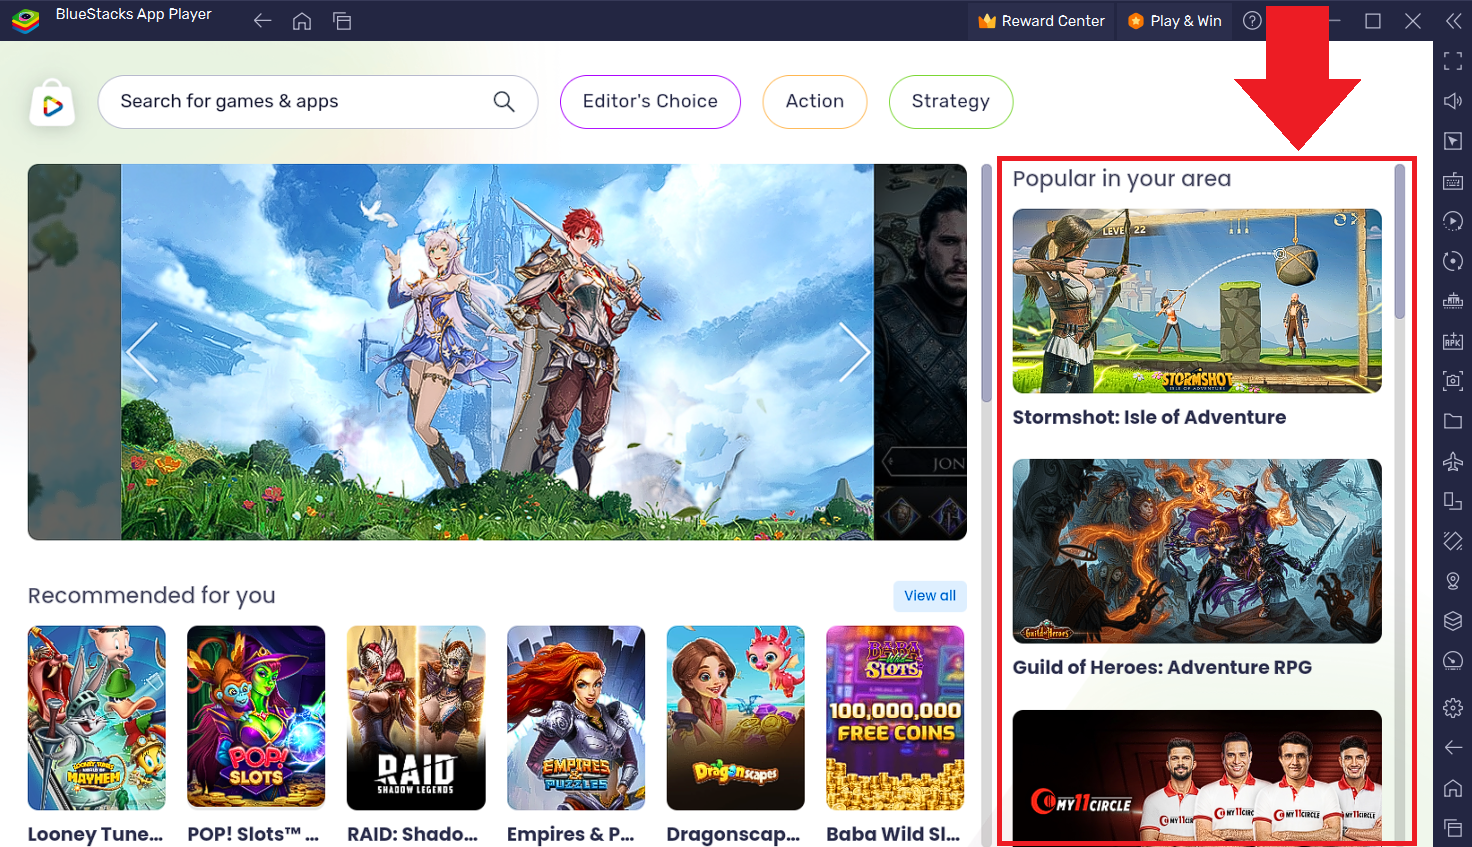1472x847 pixels.
Task: Click the stacked layers icon in sidebar
Action: coord(1453,621)
